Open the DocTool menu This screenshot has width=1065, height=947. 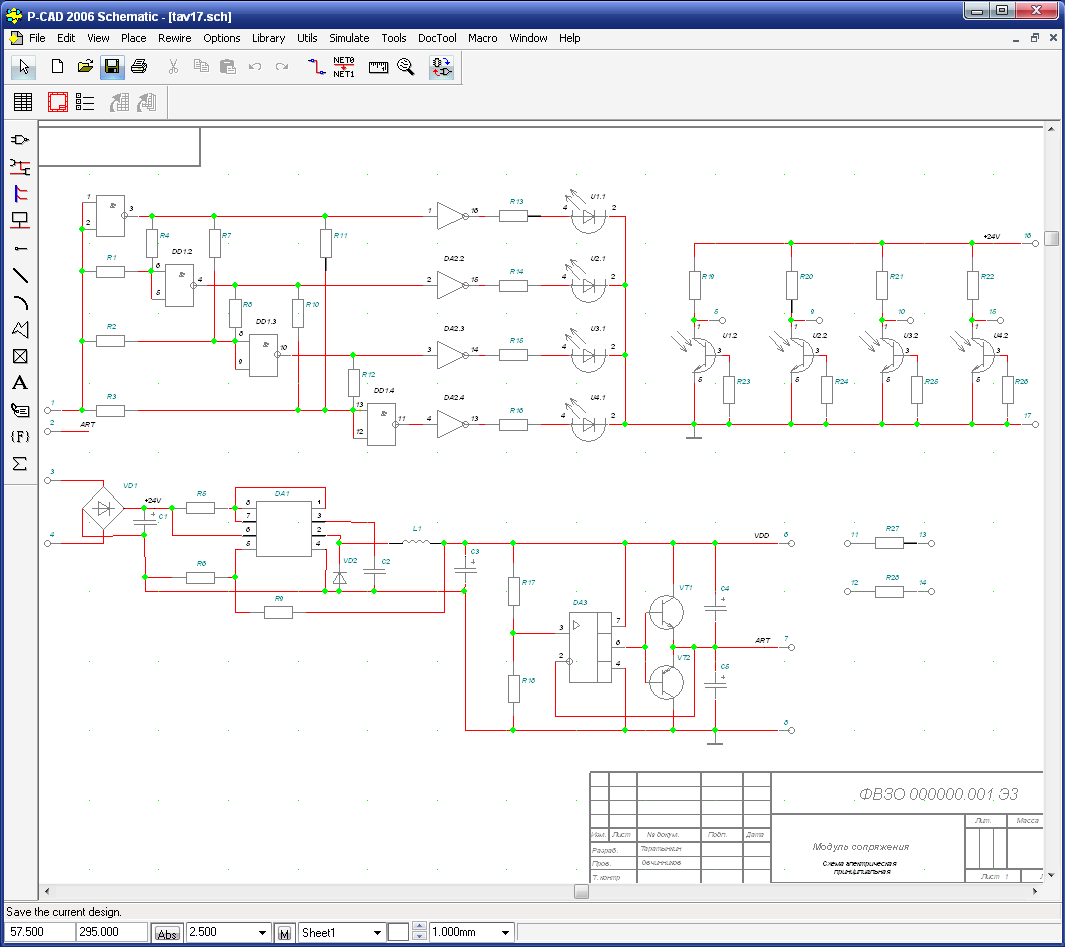437,38
